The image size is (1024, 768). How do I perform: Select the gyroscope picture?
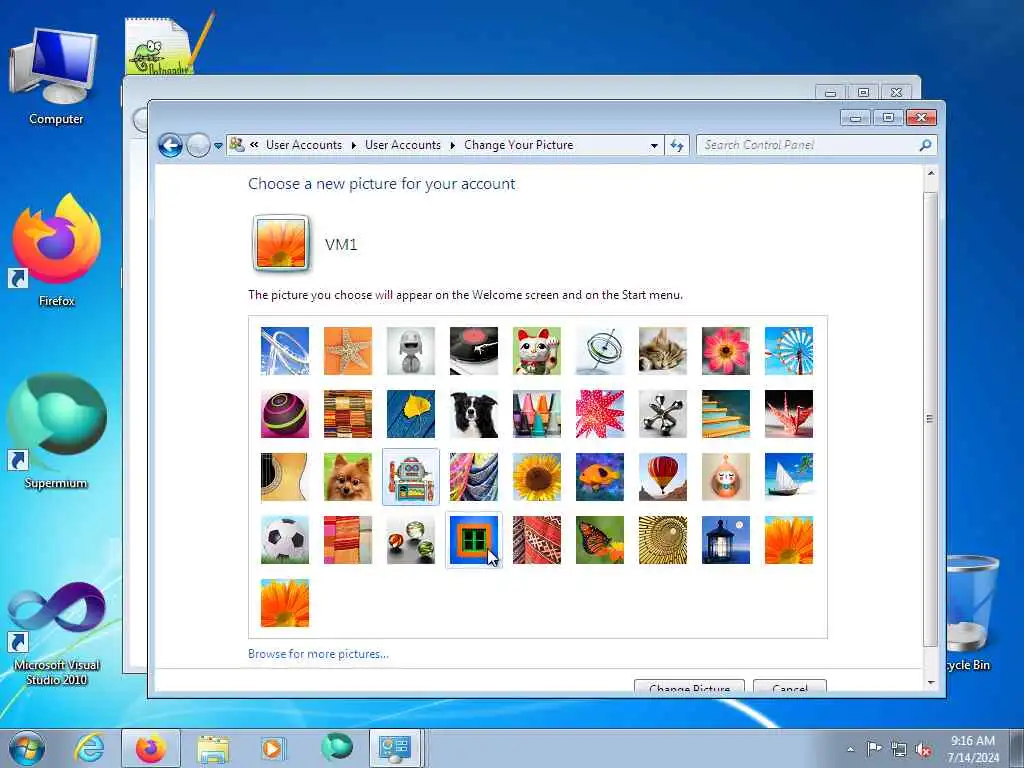[600, 351]
